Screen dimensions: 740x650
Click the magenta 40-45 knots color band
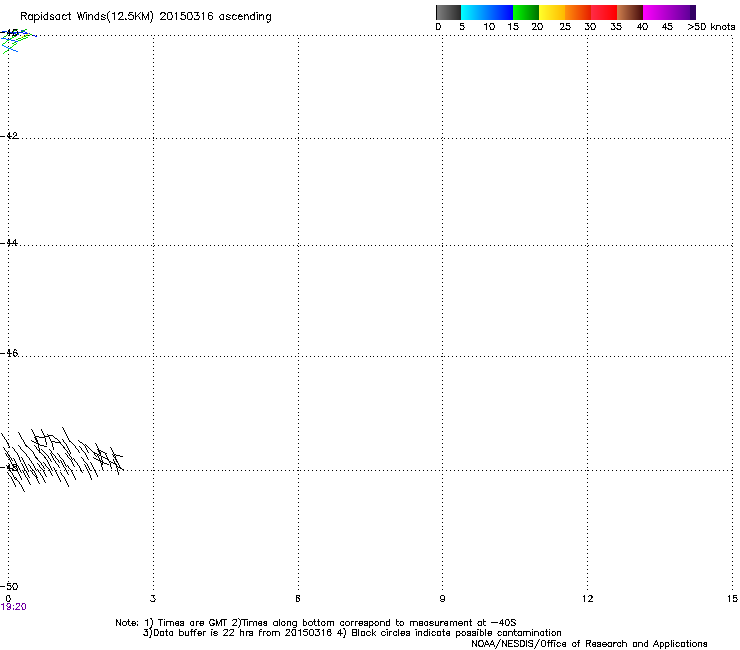(655, 12)
